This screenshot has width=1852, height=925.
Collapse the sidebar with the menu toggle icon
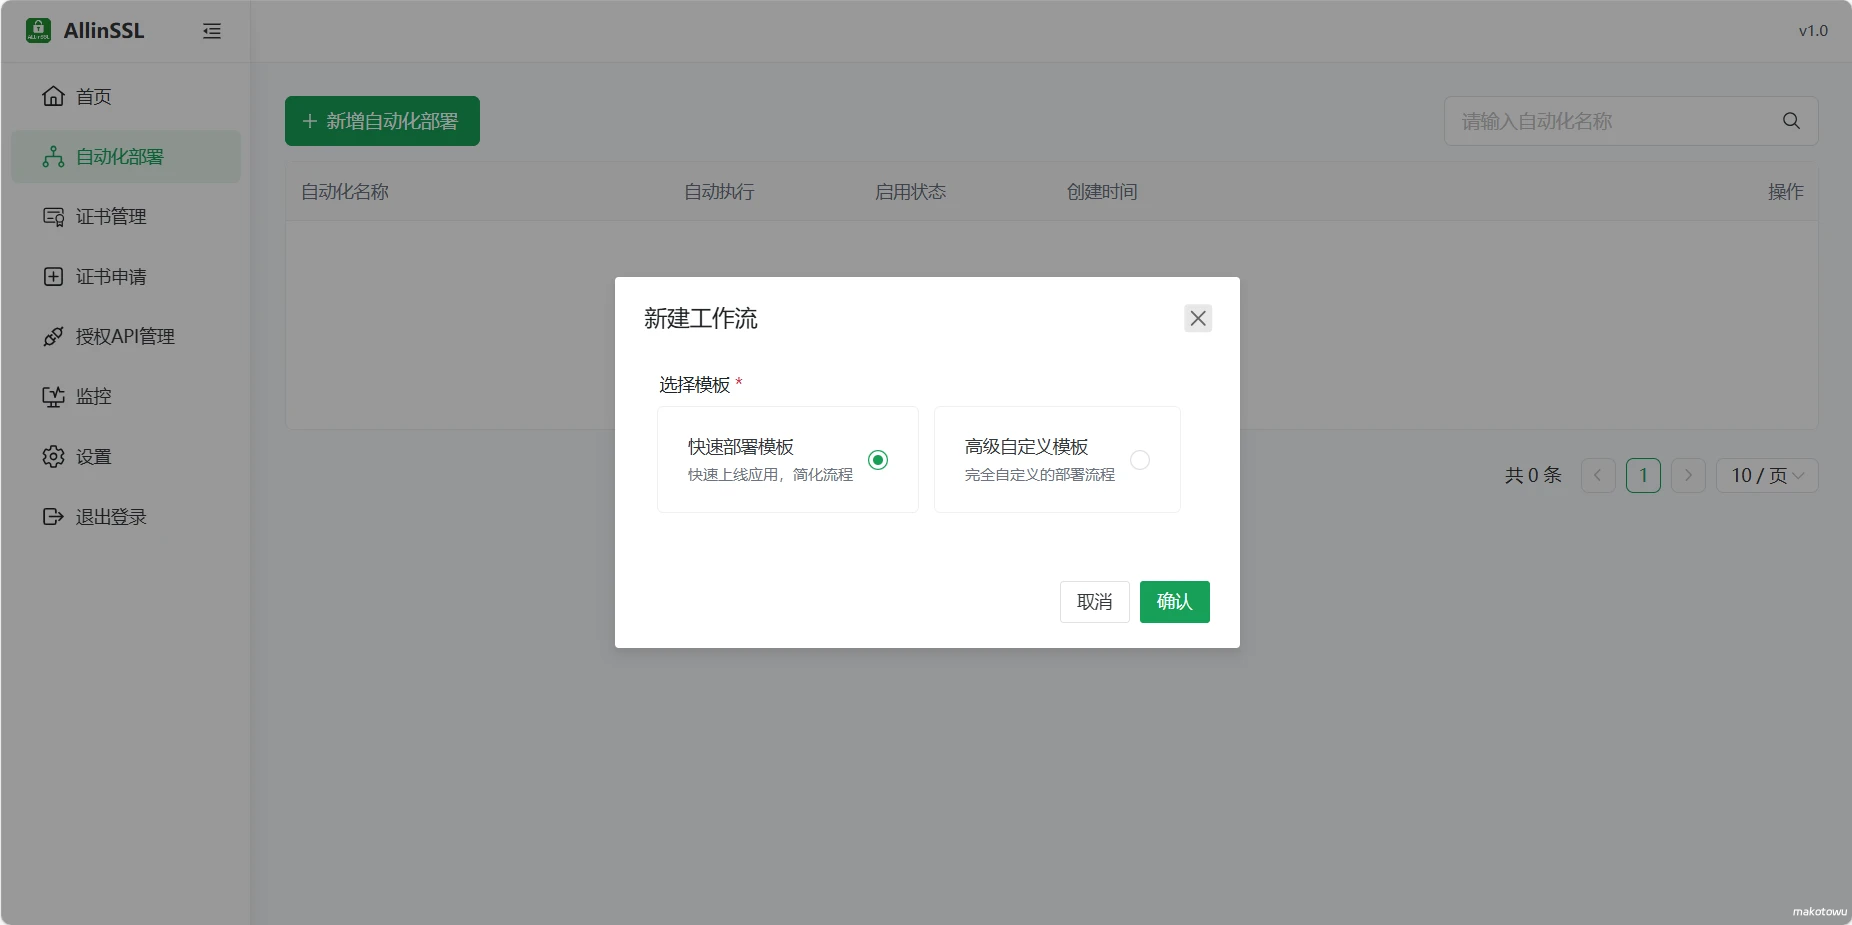coord(212,31)
